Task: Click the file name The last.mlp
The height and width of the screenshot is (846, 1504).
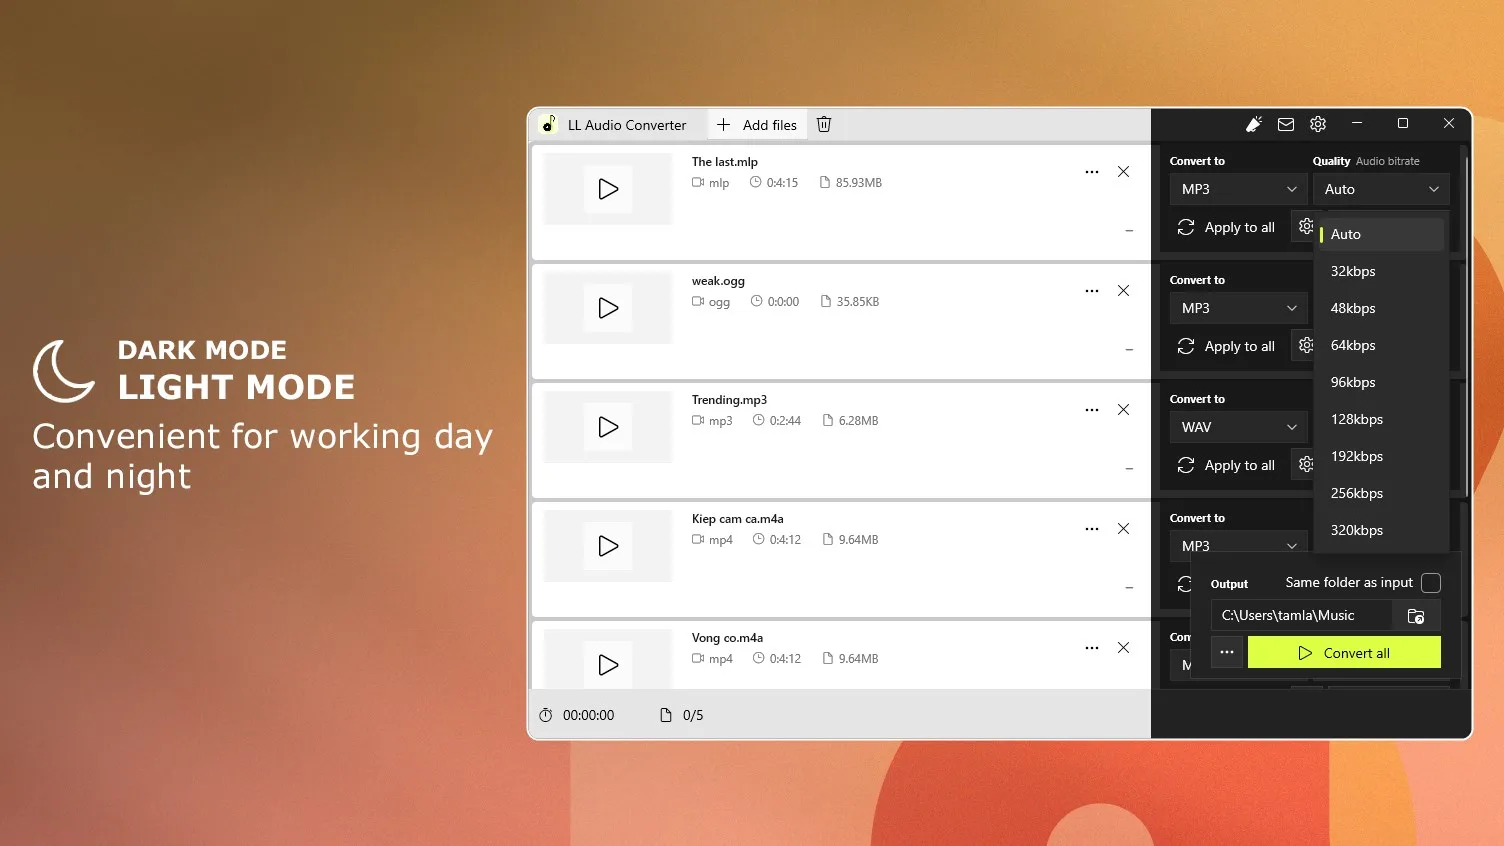Action: coord(725,162)
